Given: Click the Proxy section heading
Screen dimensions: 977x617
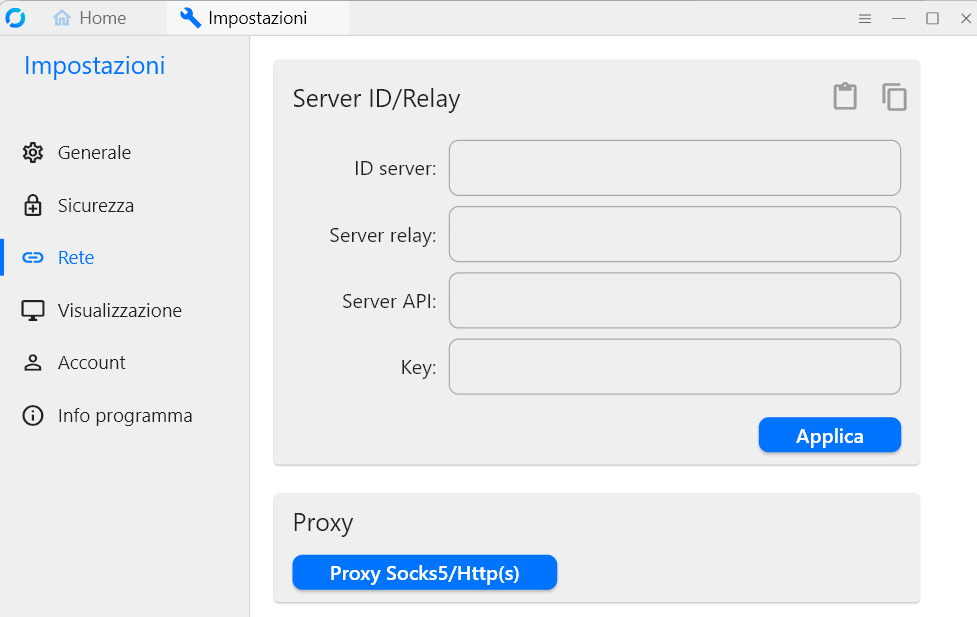Looking at the screenshot, I should click(323, 522).
